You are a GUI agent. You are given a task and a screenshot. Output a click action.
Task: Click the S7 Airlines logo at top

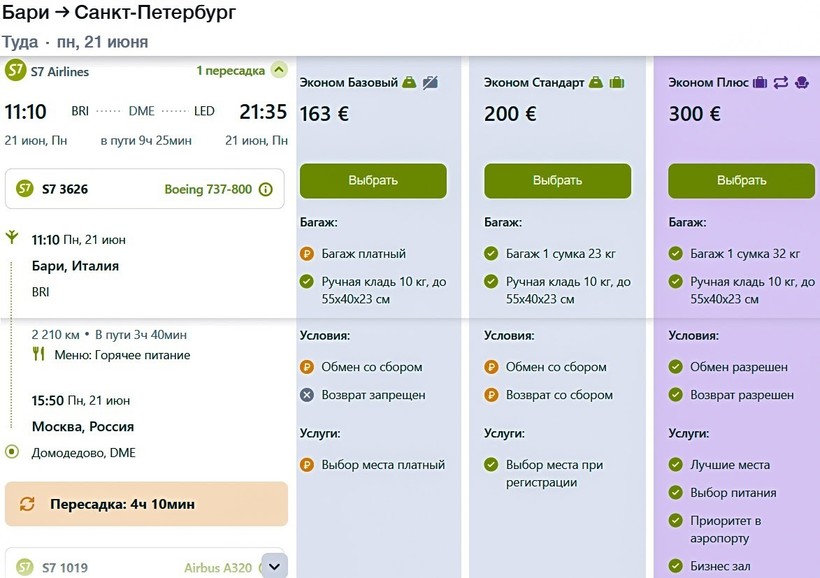tap(15, 71)
